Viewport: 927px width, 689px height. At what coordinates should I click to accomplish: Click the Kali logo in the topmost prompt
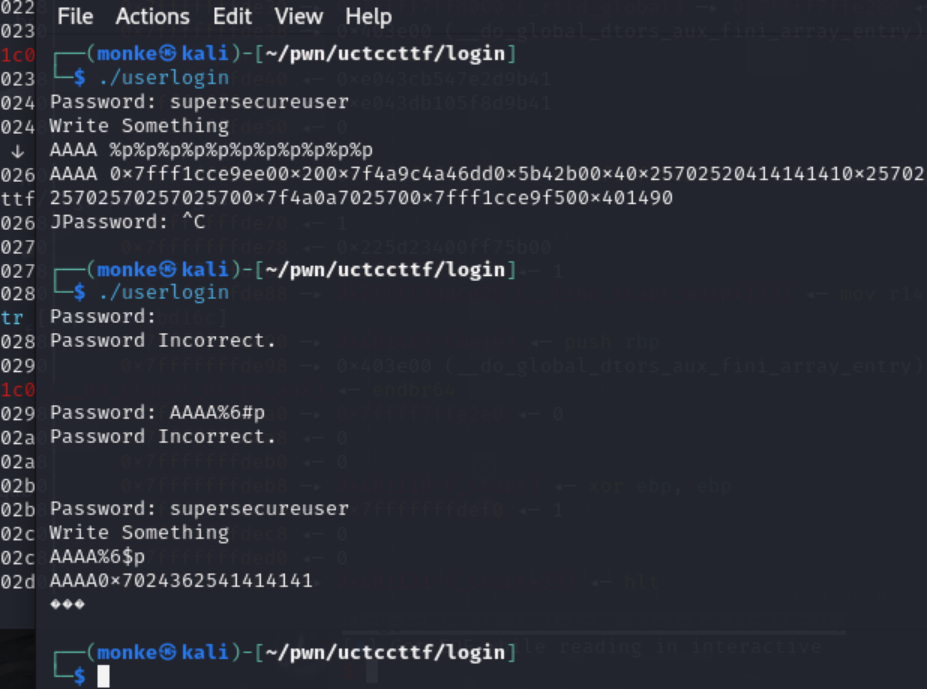(169, 54)
